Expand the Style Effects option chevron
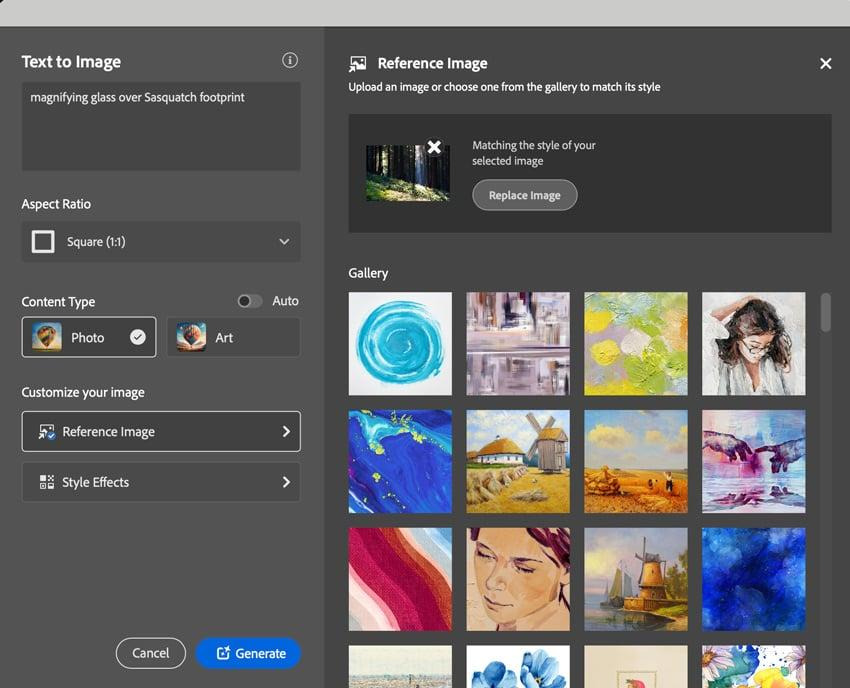This screenshot has width=850, height=688. coord(286,482)
